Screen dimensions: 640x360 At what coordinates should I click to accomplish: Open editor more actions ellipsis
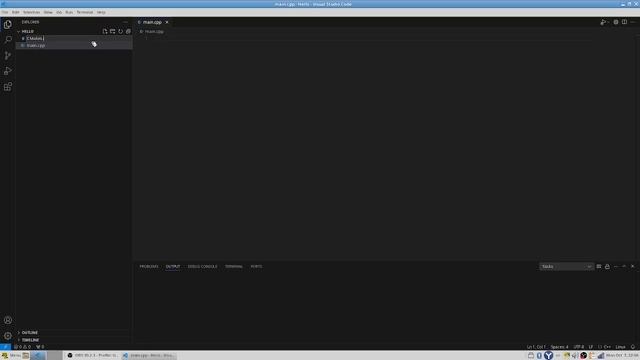pyautogui.click(x=633, y=22)
